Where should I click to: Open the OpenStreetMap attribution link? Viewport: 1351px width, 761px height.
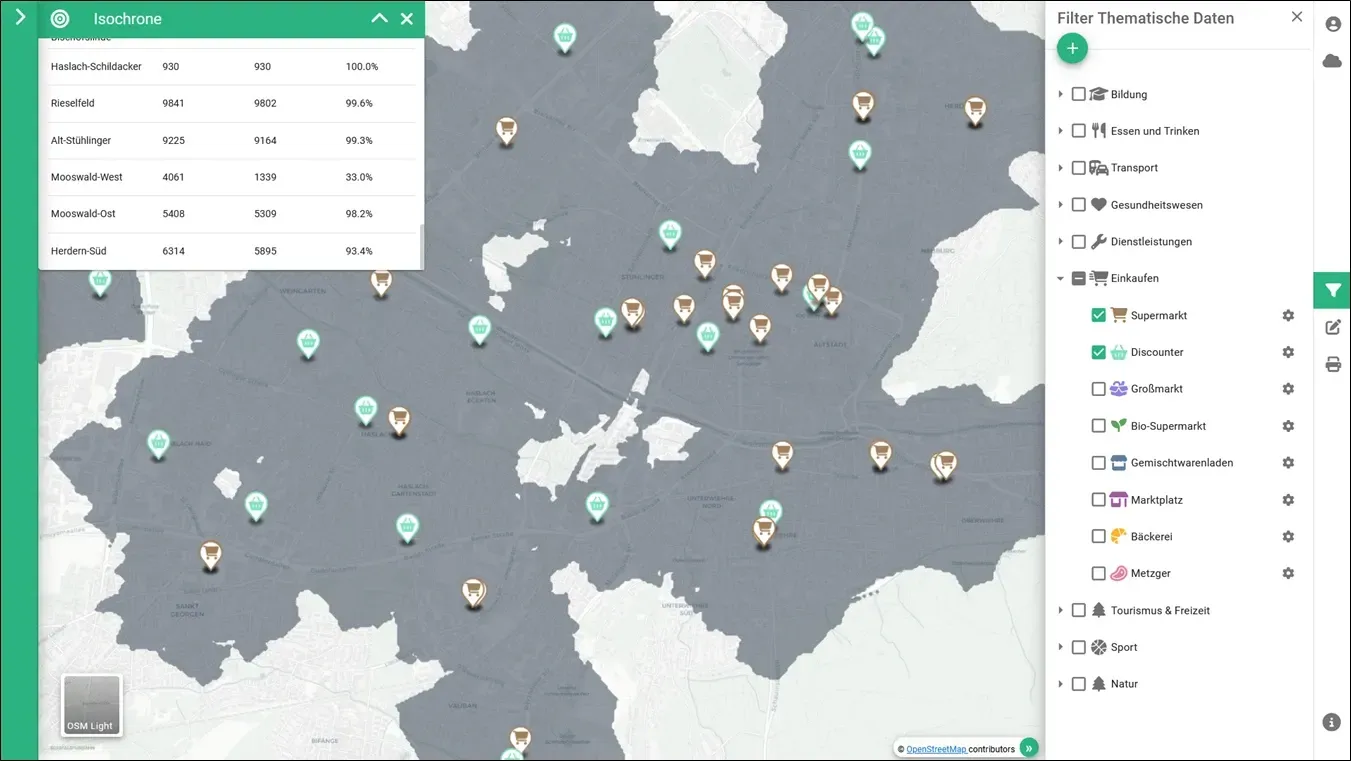[x=936, y=749]
